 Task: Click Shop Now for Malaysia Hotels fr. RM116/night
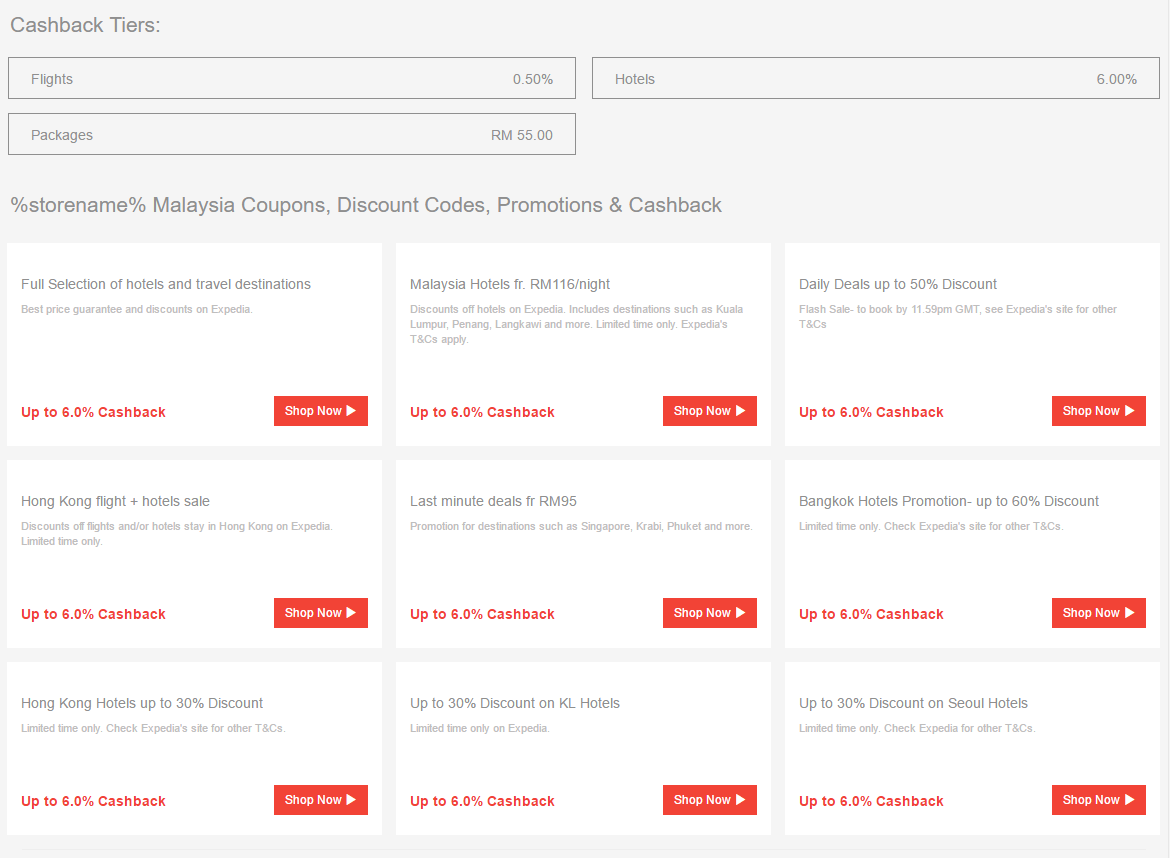pos(710,411)
